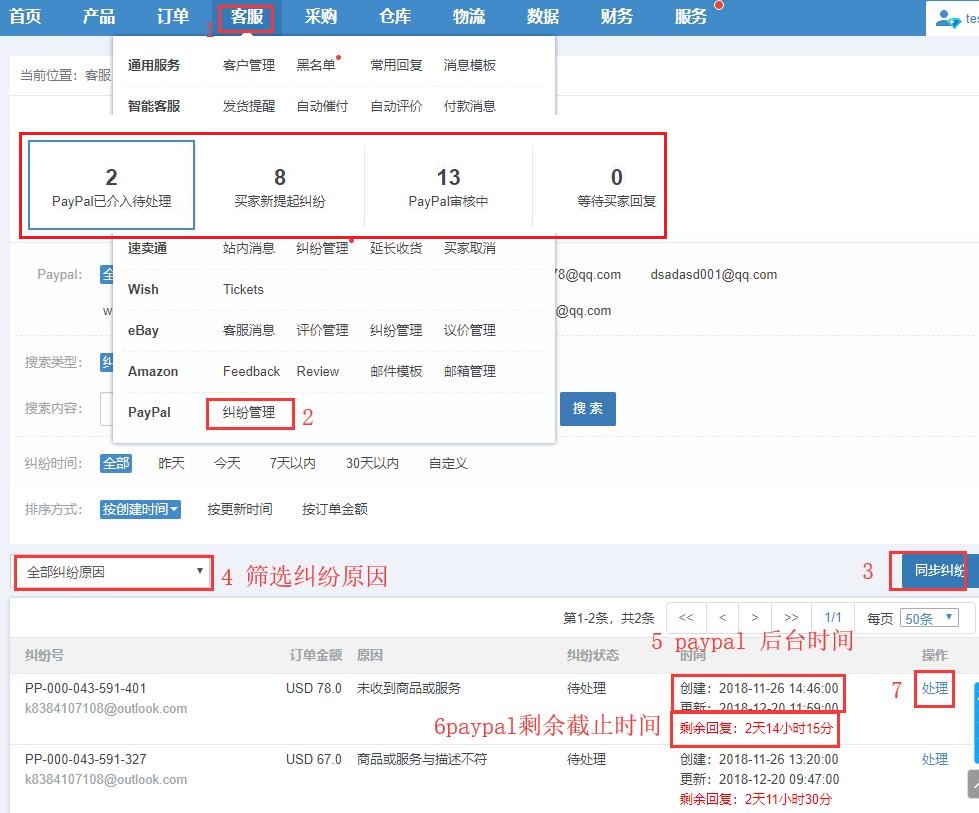This screenshot has width=979, height=813.
Task: Set dispute time filter to 30天以内
Action: click(372, 463)
